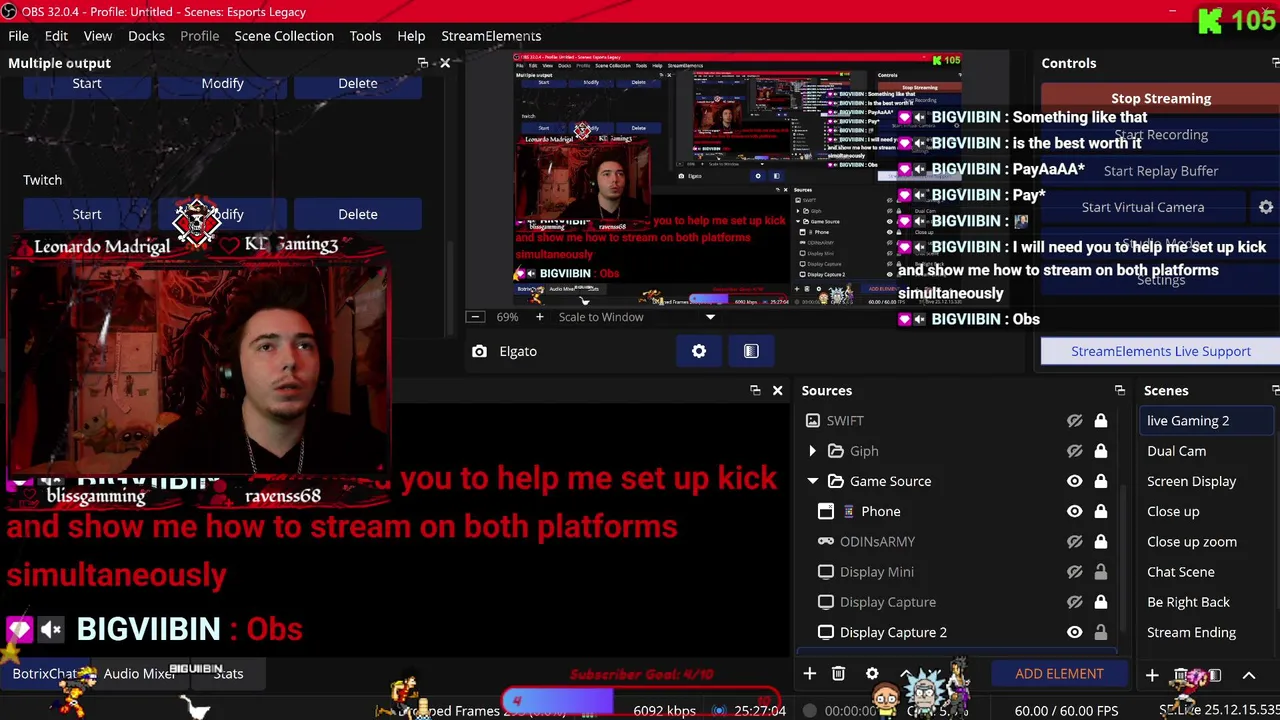The width and height of the screenshot is (1280, 720).
Task: Click the camera icon beside Elgato
Action: (480, 351)
